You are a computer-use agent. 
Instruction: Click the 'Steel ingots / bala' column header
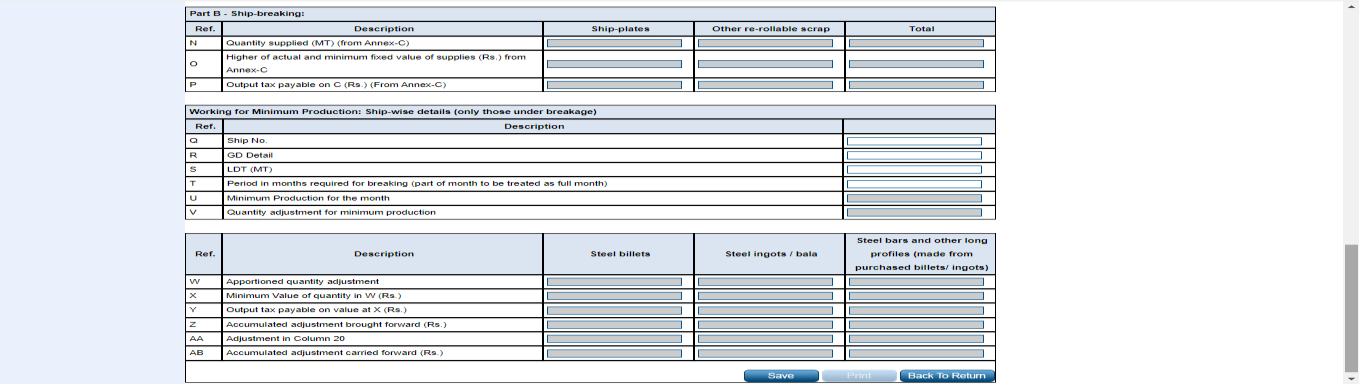click(x=771, y=254)
